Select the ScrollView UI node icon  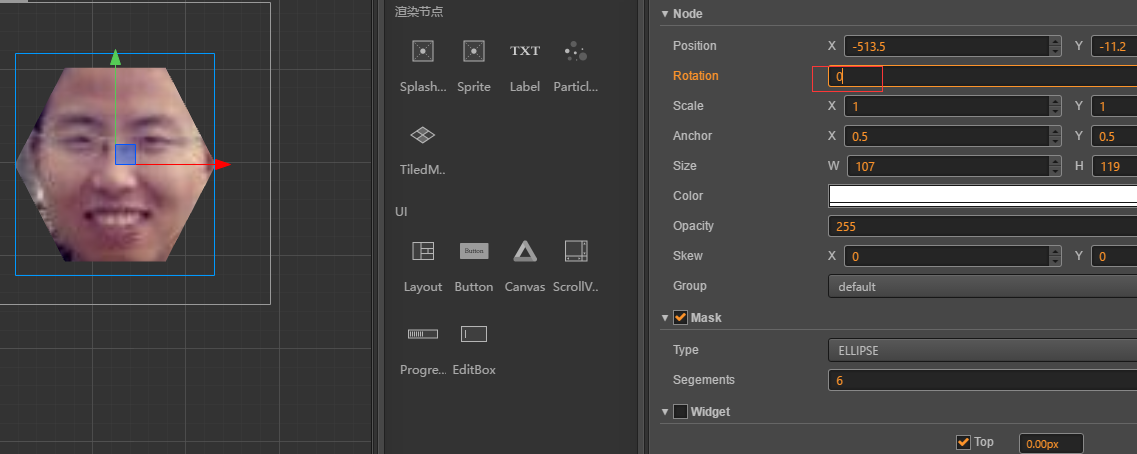(575, 251)
